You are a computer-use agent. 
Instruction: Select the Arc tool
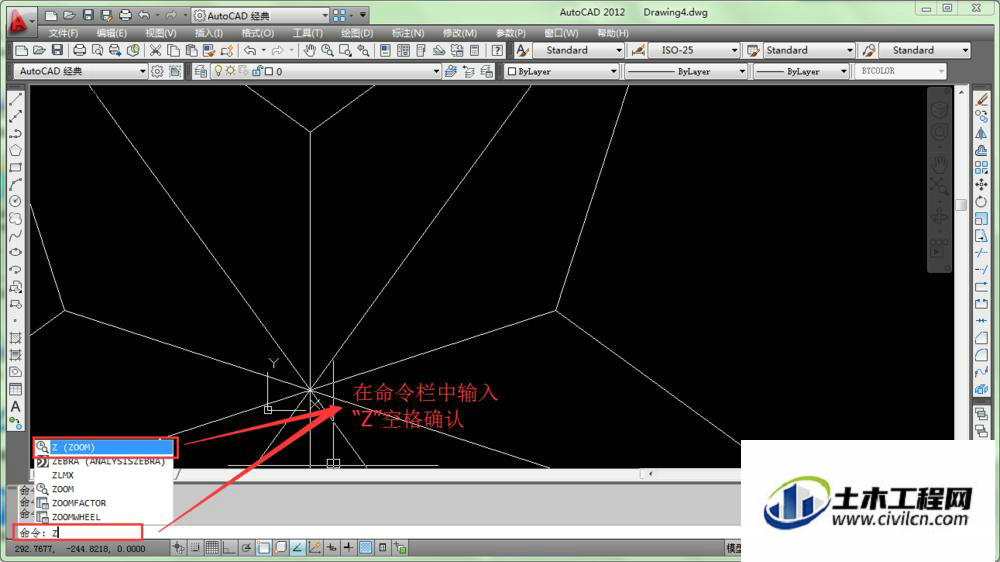pos(15,185)
